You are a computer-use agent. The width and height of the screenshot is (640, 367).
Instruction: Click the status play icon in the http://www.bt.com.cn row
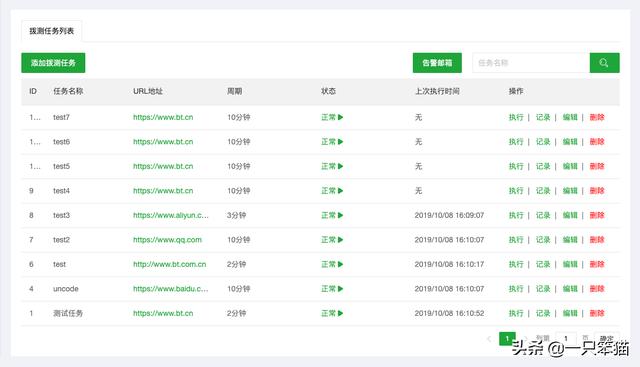(x=340, y=265)
